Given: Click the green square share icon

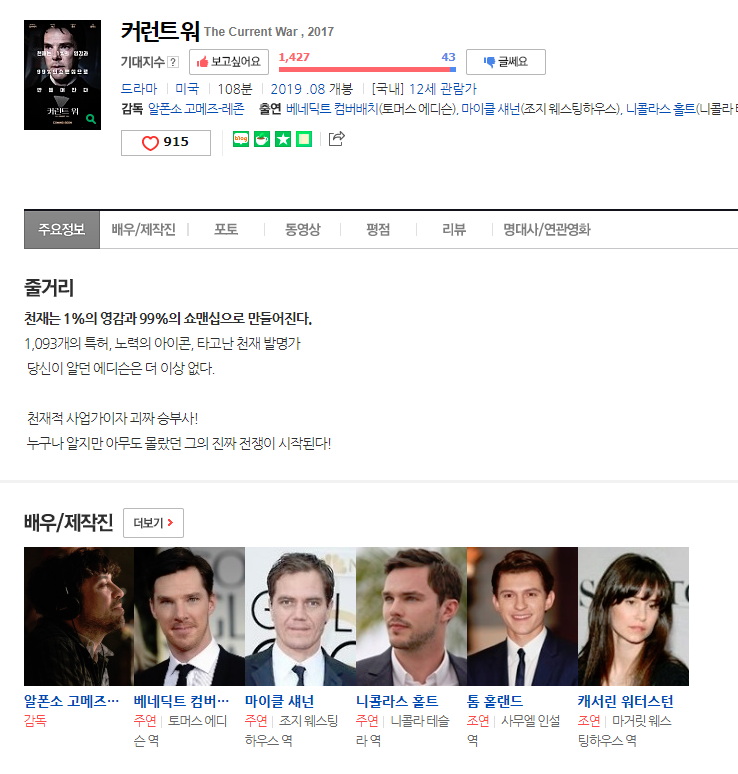Looking at the screenshot, I should (304, 139).
